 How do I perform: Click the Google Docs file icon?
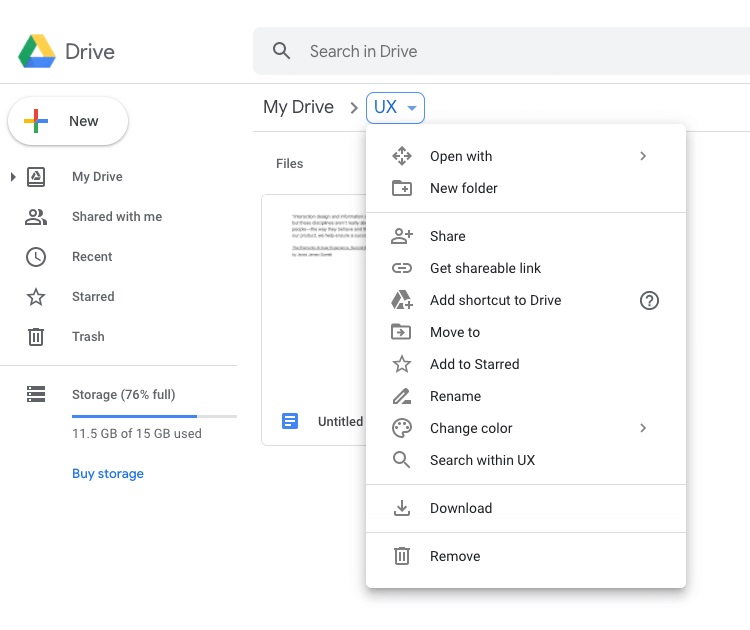point(290,421)
